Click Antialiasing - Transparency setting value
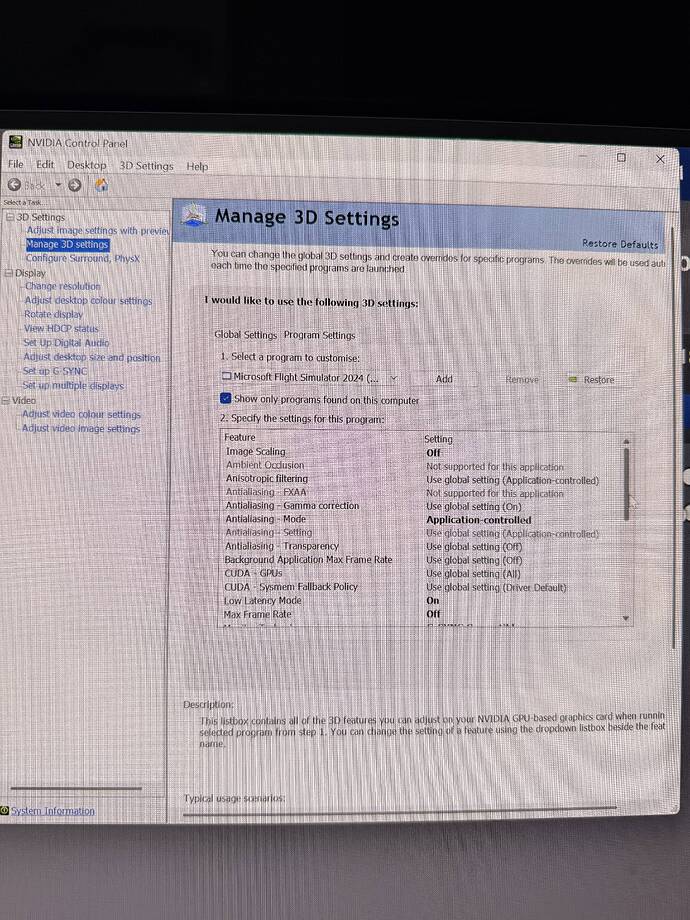 [473, 546]
